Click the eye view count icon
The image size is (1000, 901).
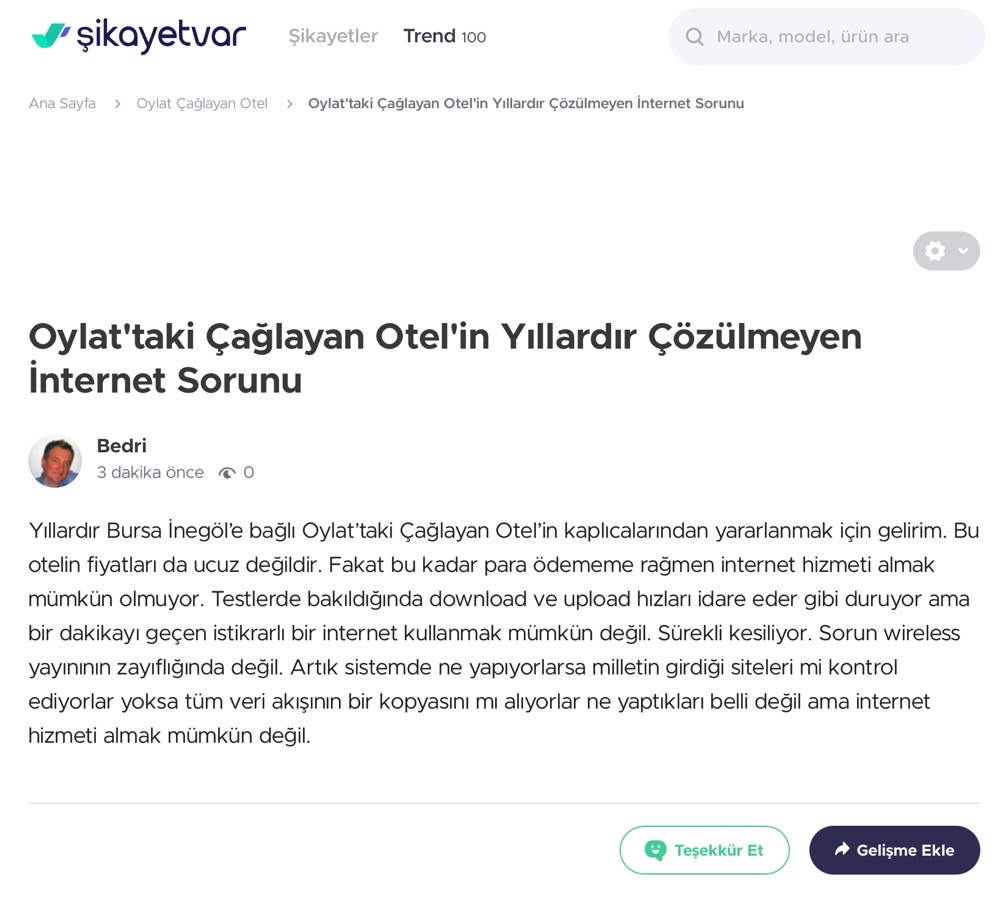tap(227, 473)
